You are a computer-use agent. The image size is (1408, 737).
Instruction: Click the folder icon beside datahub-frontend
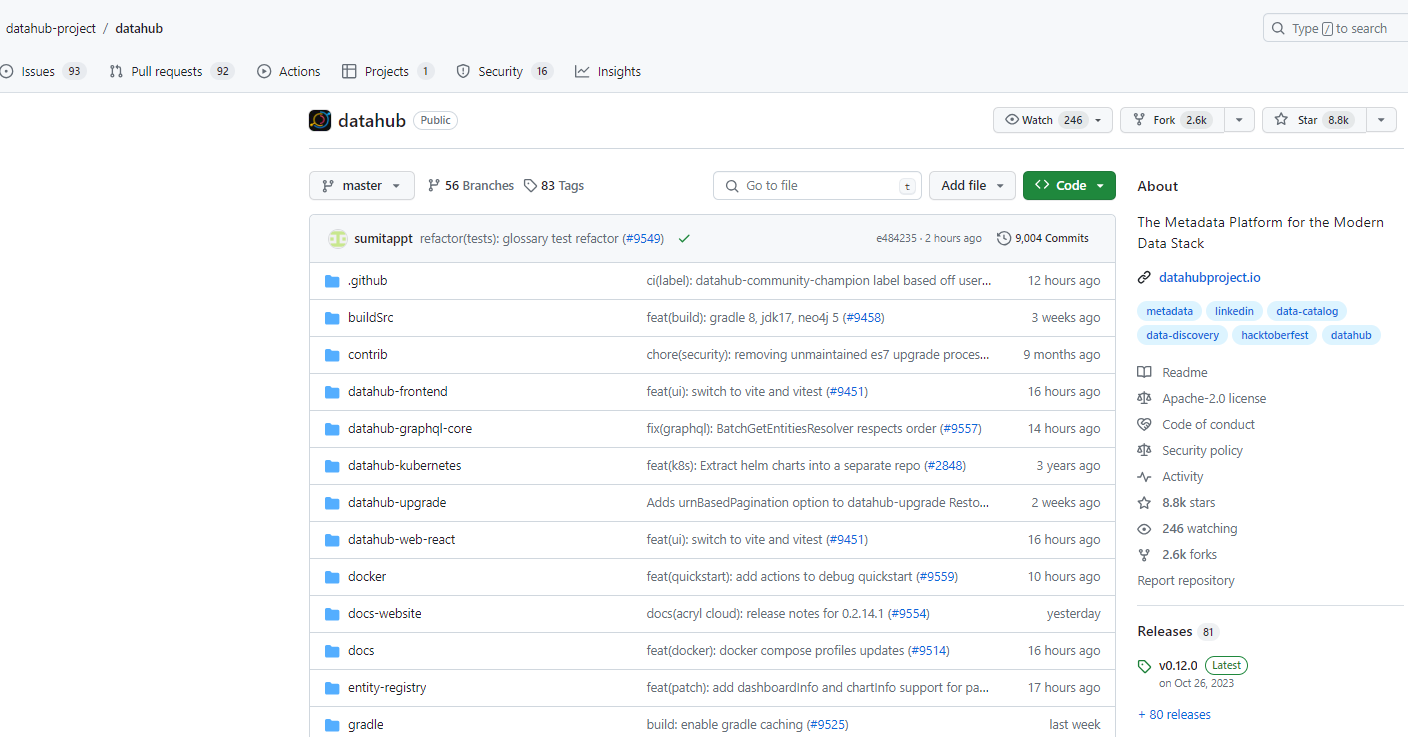pyautogui.click(x=332, y=392)
